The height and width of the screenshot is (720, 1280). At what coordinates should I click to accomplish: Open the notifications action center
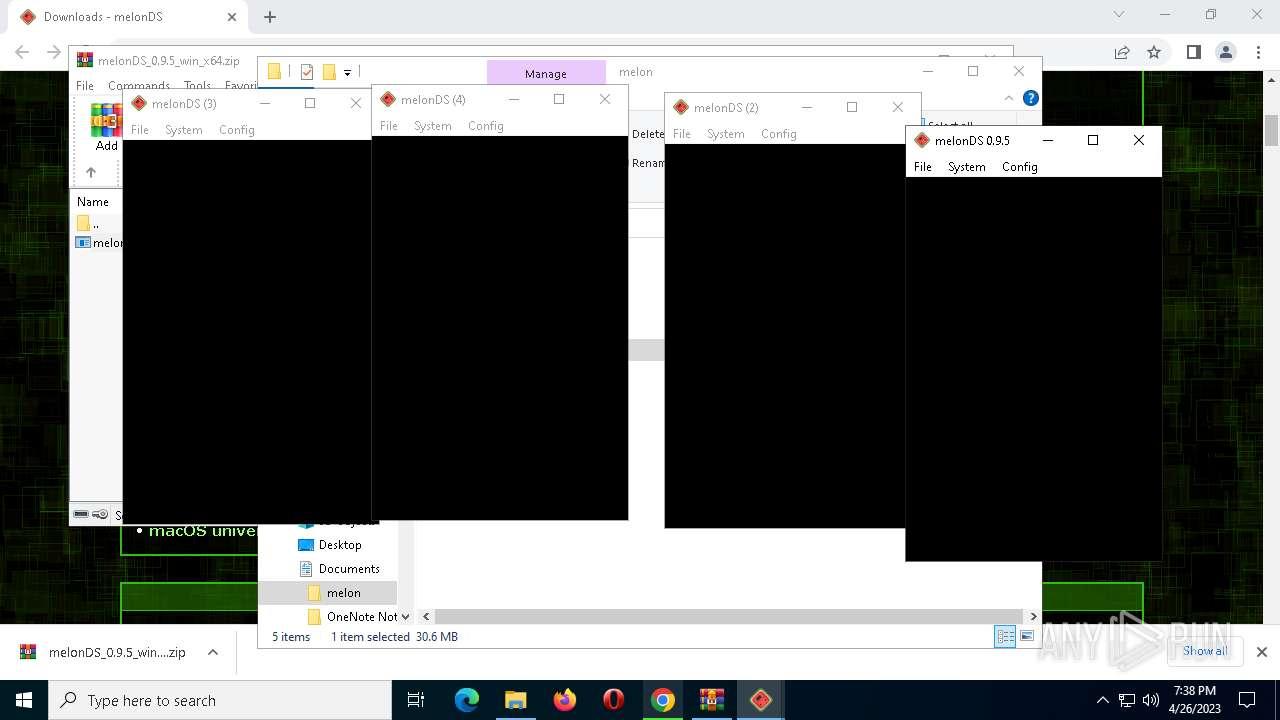coord(1247,700)
